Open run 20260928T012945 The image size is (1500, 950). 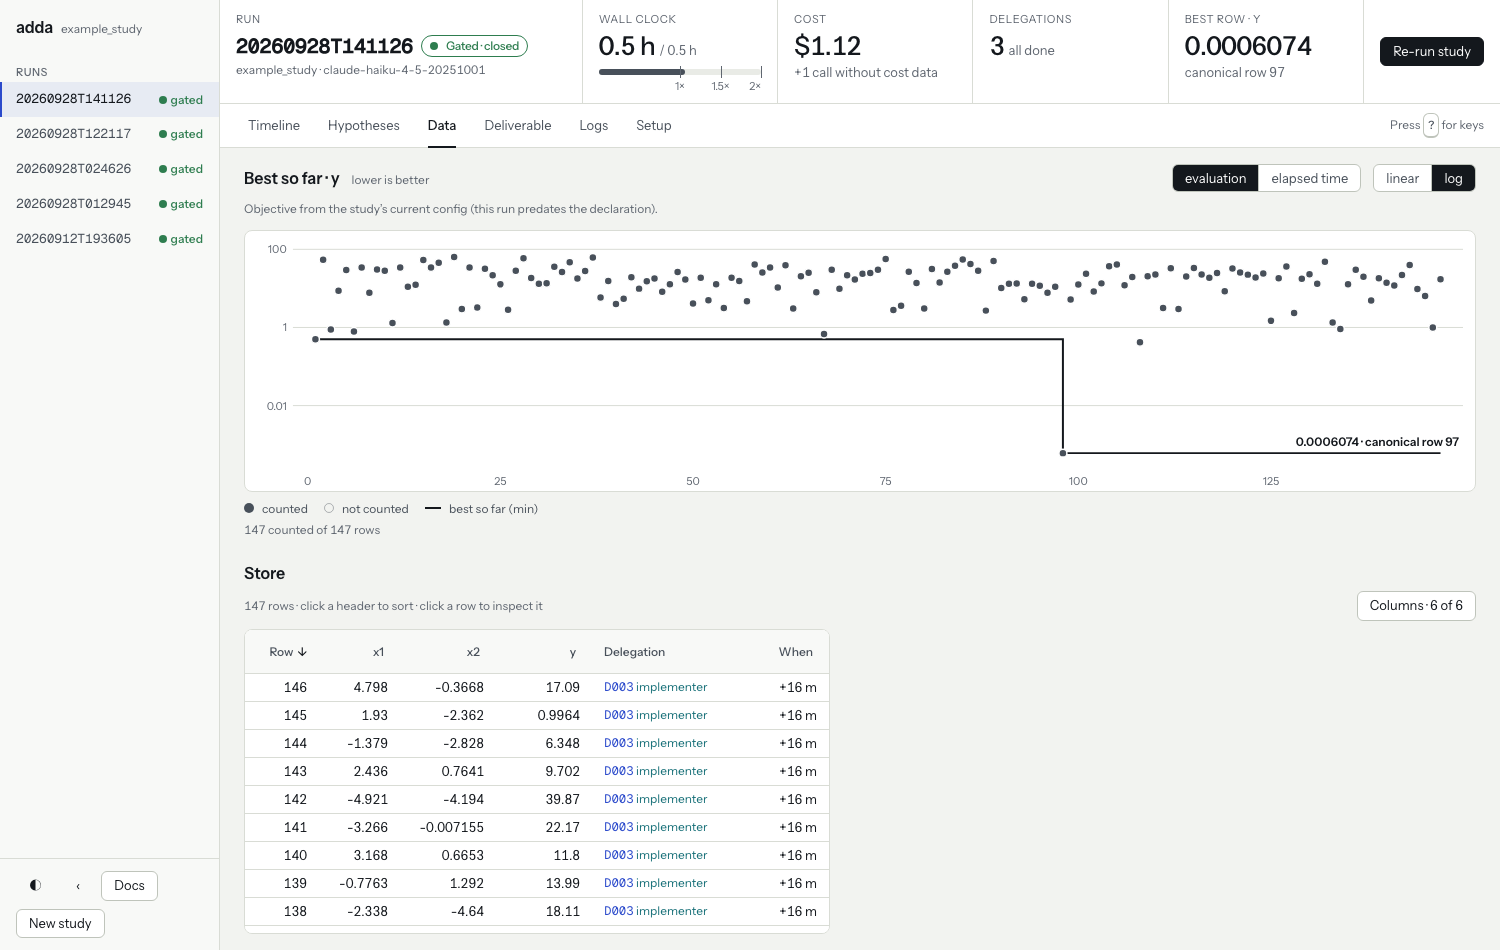click(x=110, y=204)
